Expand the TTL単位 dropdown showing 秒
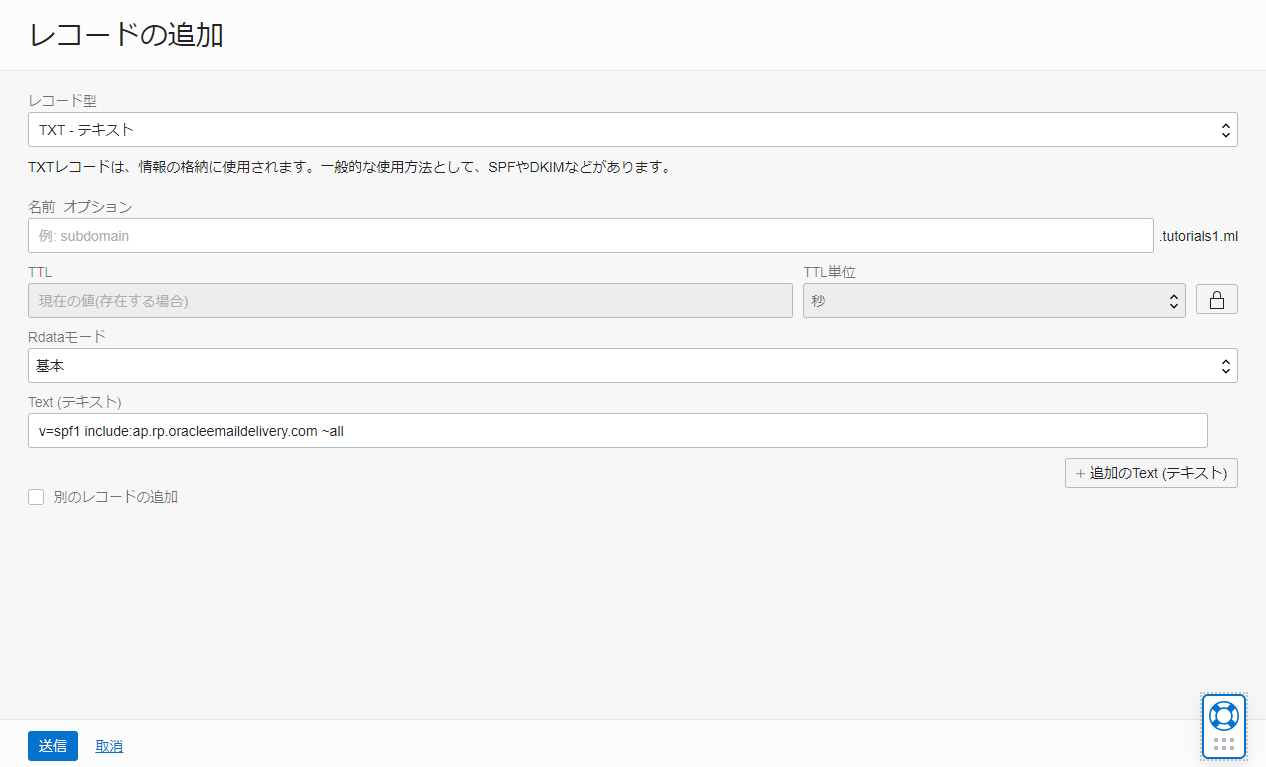1266x767 pixels. pos(993,300)
